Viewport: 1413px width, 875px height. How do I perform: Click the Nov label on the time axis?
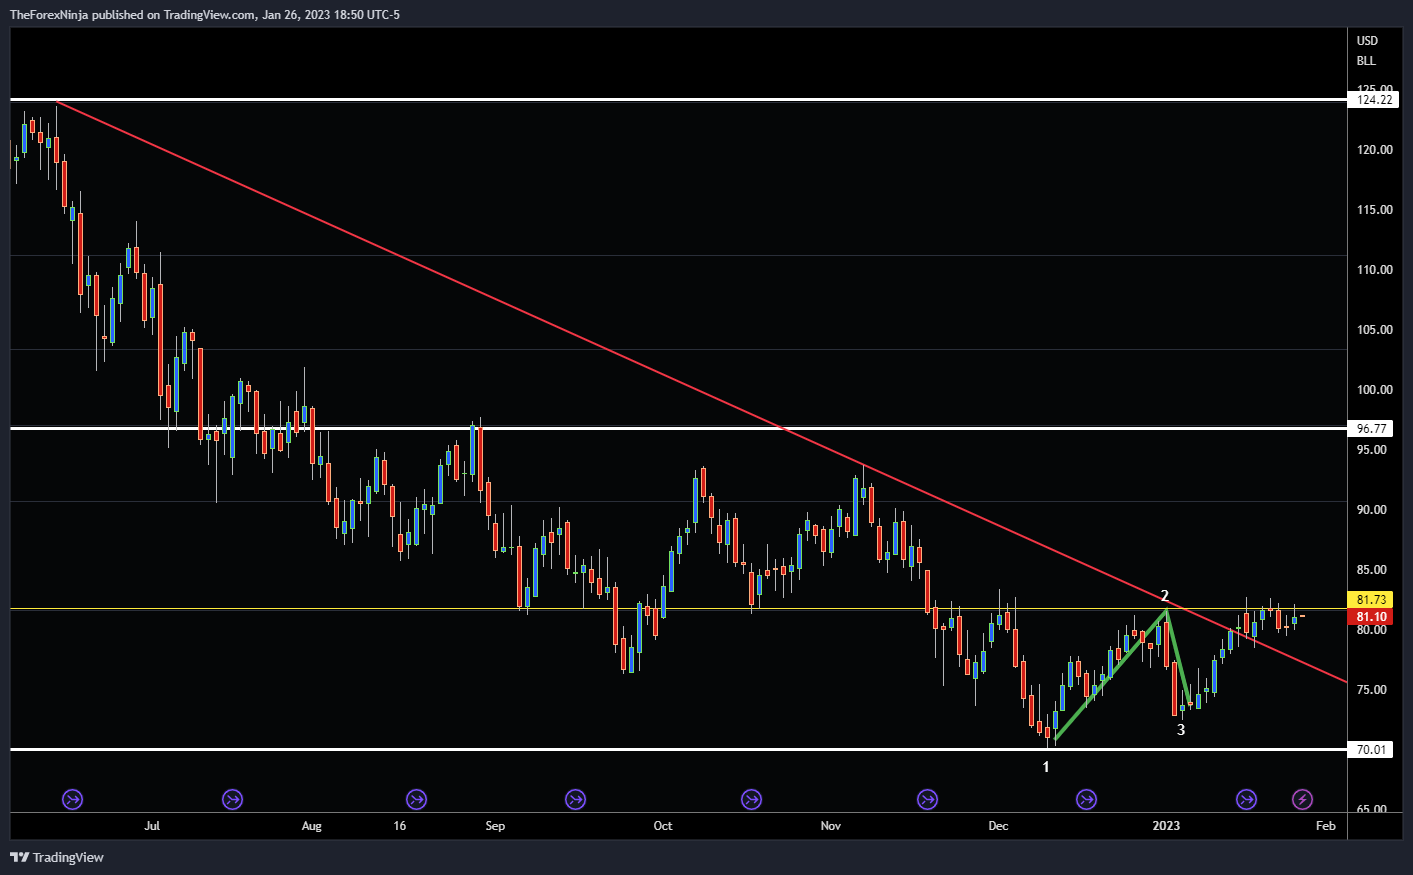(831, 826)
